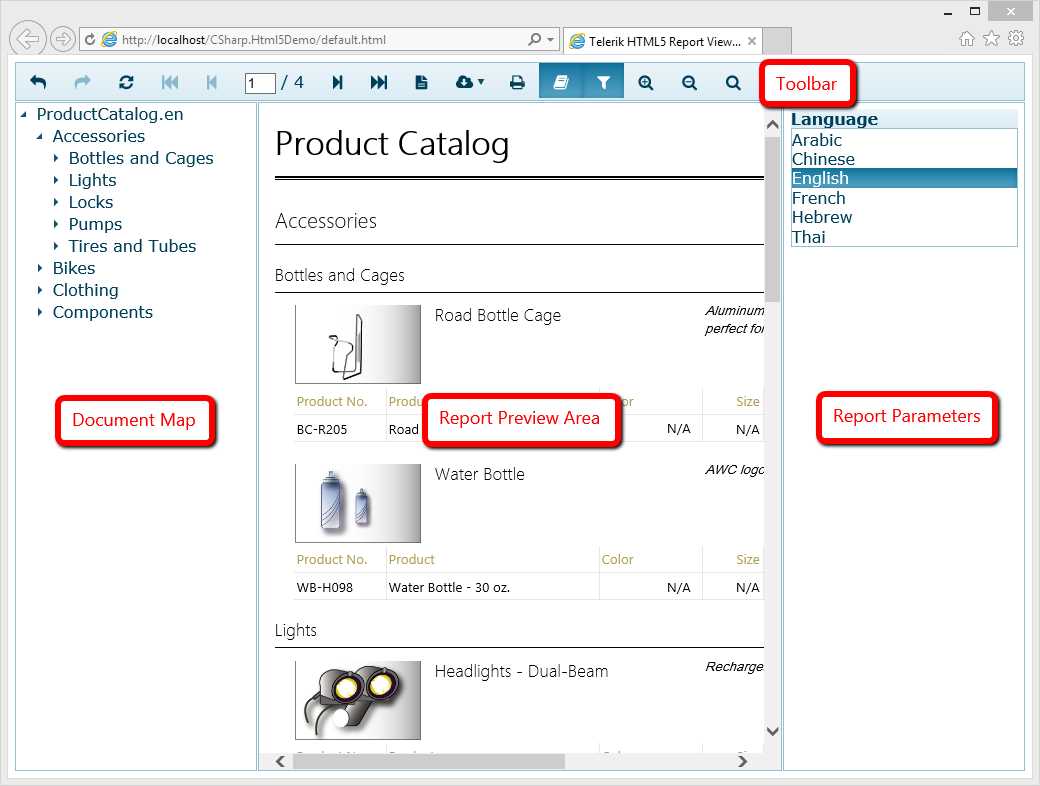The width and height of the screenshot is (1040, 786).
Task: Navigate to Clothing in the document map
Action: [86, 290]
